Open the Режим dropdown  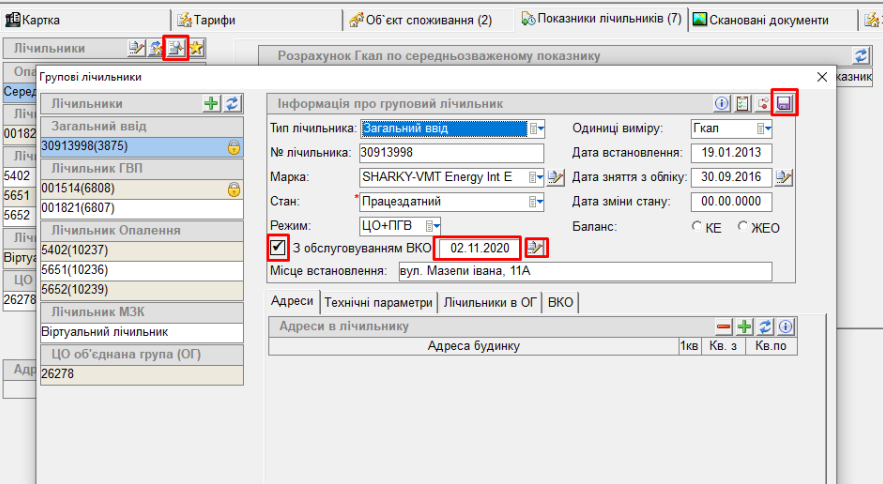tap(433, 225)
